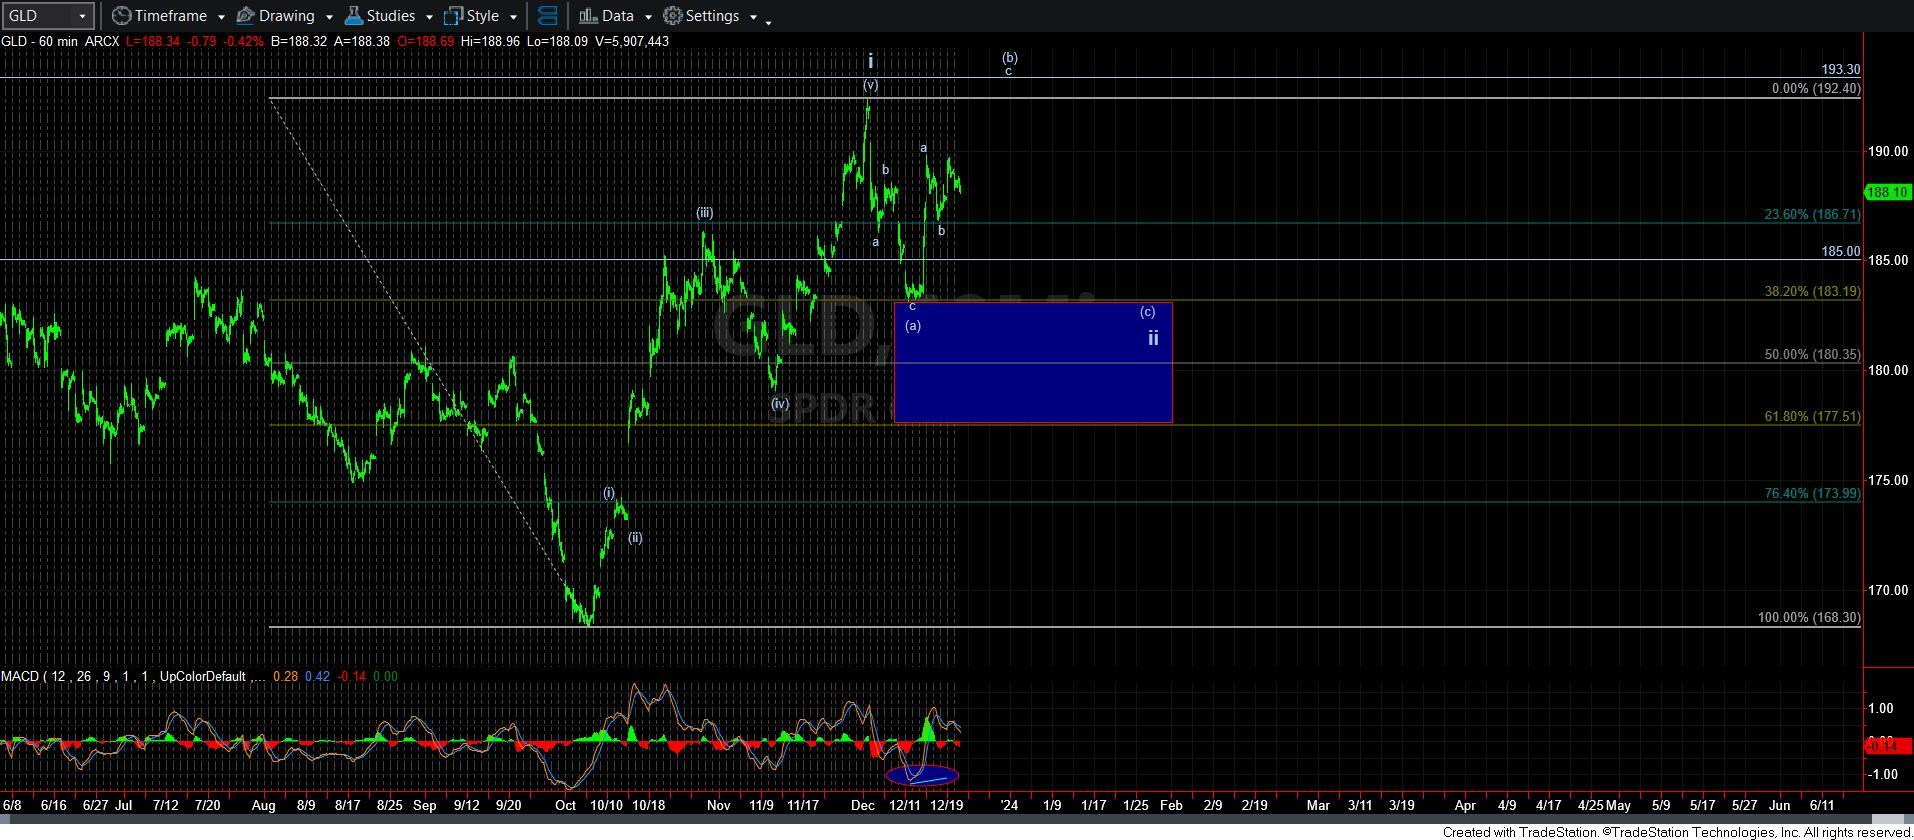Select the (c) label inside blue box
This screenshot has width=1914, height=840.
1148,312
